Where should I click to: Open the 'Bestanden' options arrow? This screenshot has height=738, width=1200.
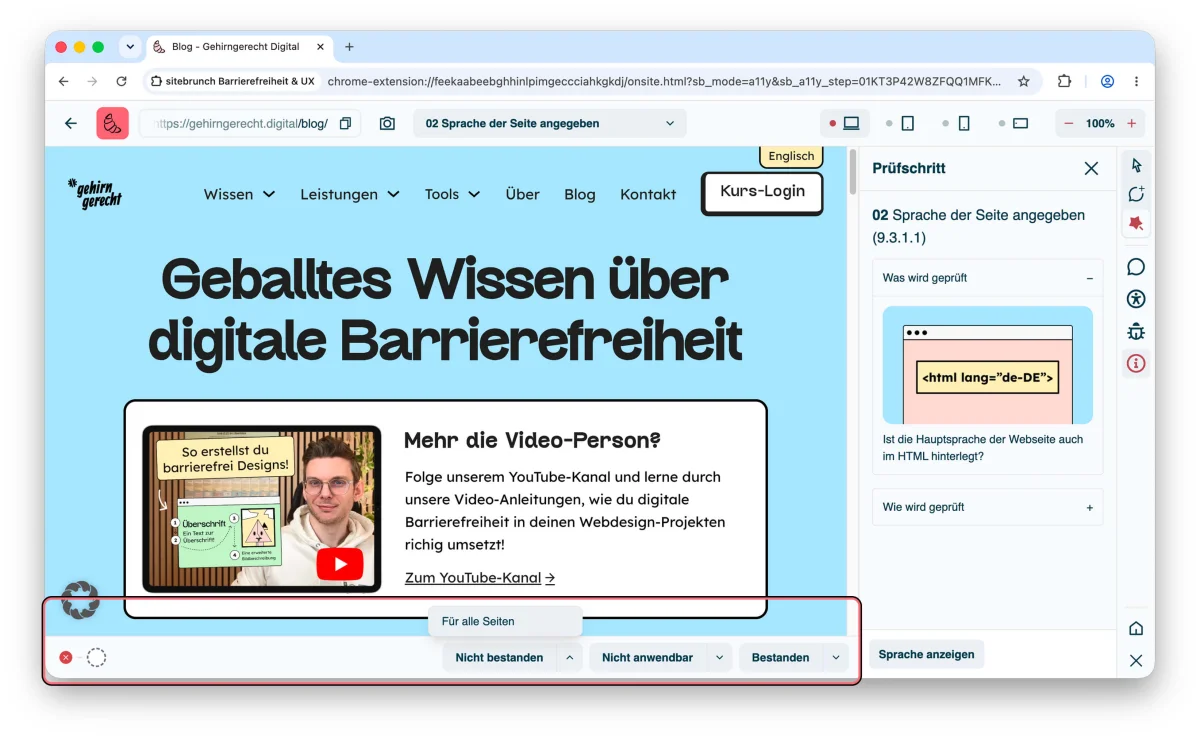836,657
